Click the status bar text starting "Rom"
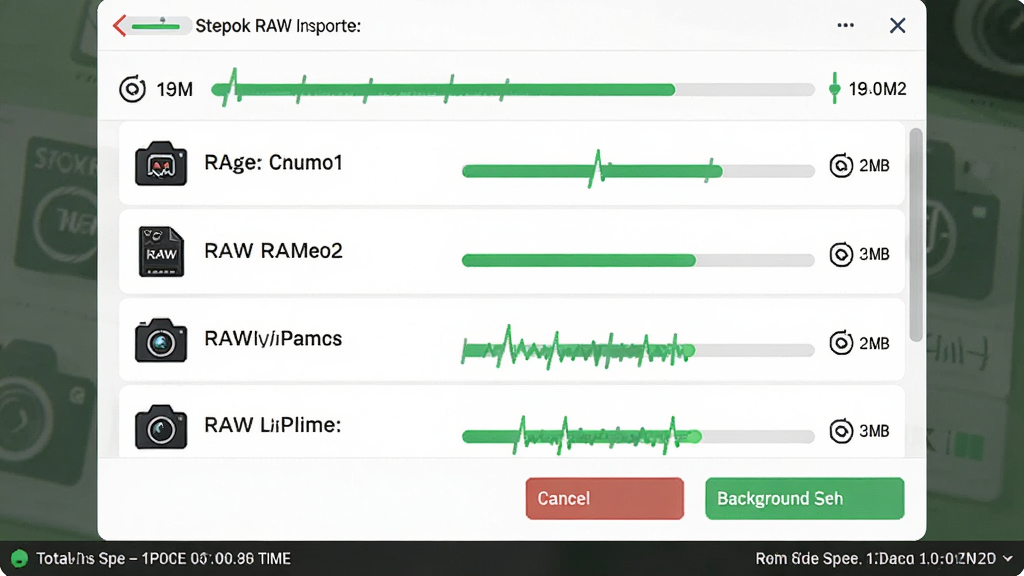The width and height of the screenshot is (1024, 576). pos(876,559)
